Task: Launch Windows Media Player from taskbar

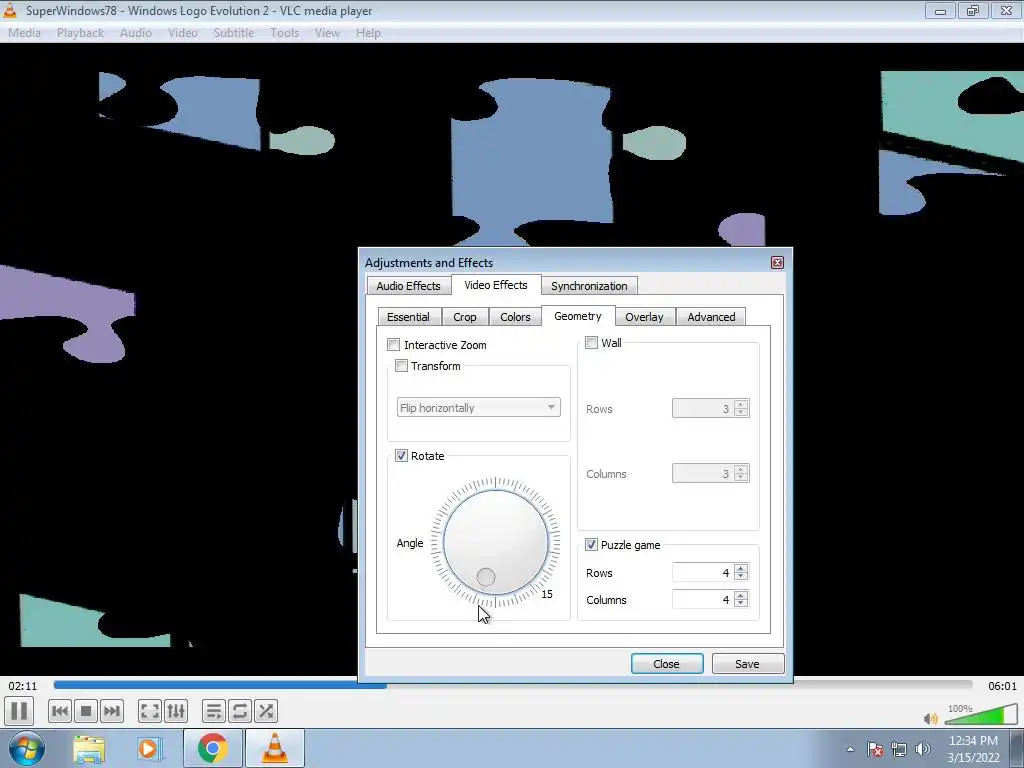Action: [x=148, y=749]
